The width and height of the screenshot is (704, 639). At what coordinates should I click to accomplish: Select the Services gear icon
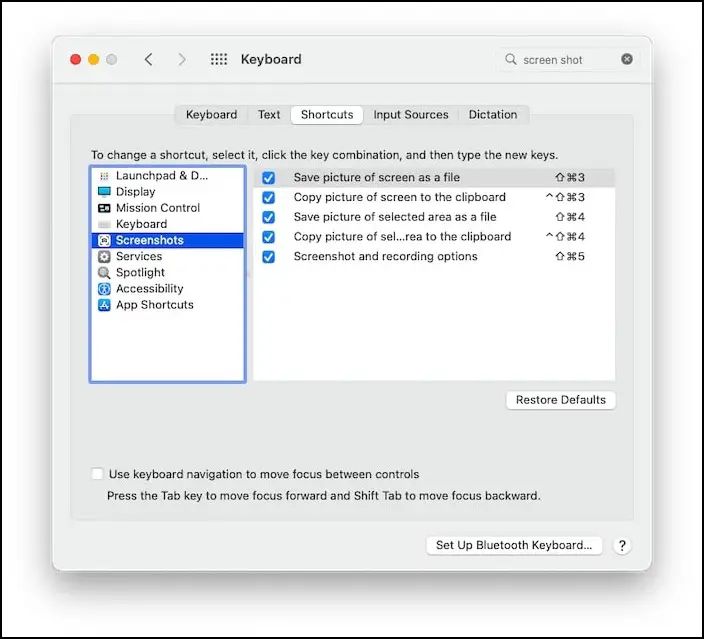pos(104,257)
